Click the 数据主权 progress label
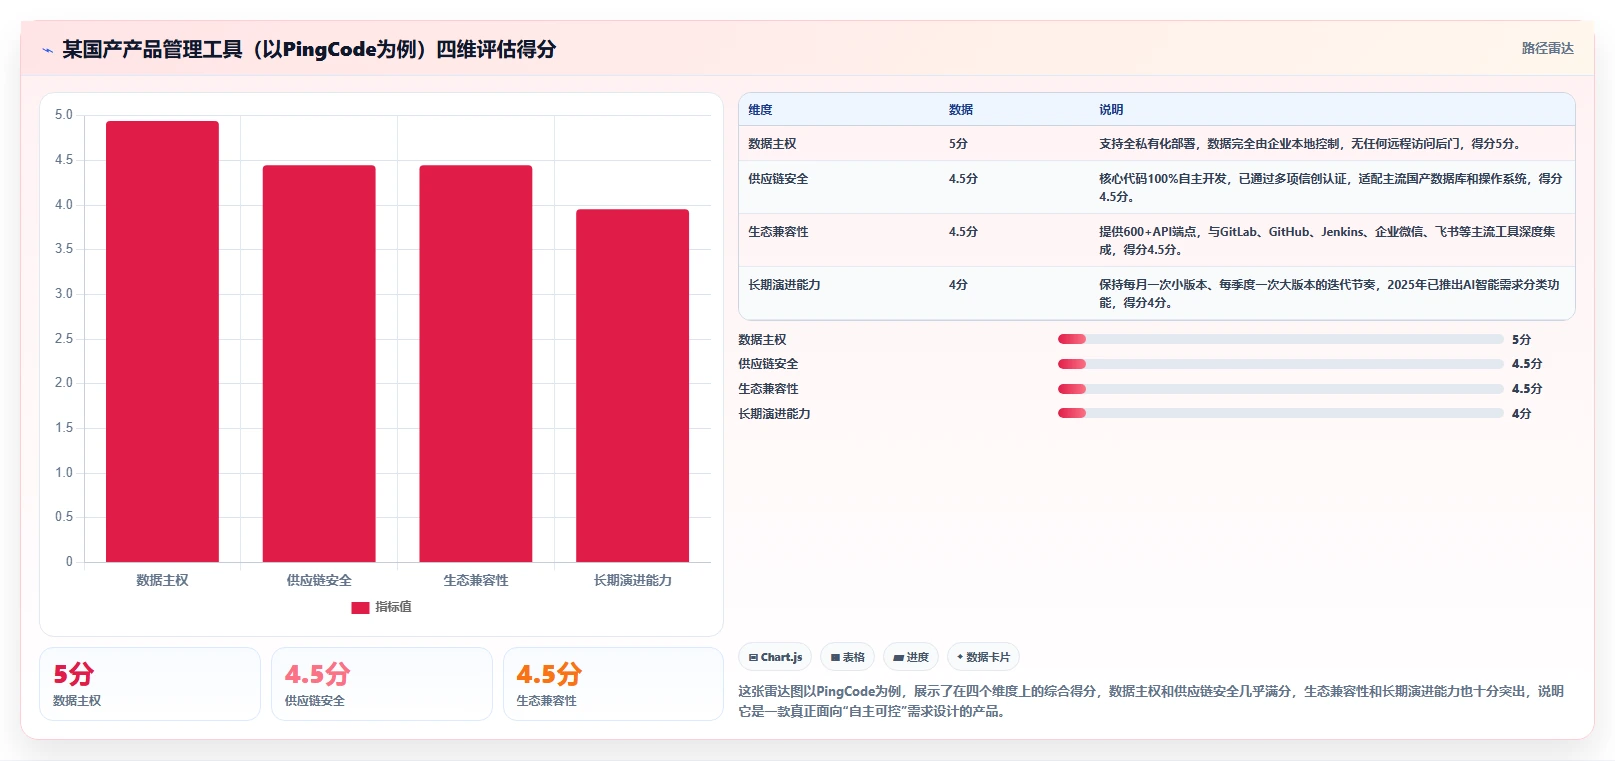Image resolution: width=1615 pixels, height=761 pixels. tap(762, 340)
